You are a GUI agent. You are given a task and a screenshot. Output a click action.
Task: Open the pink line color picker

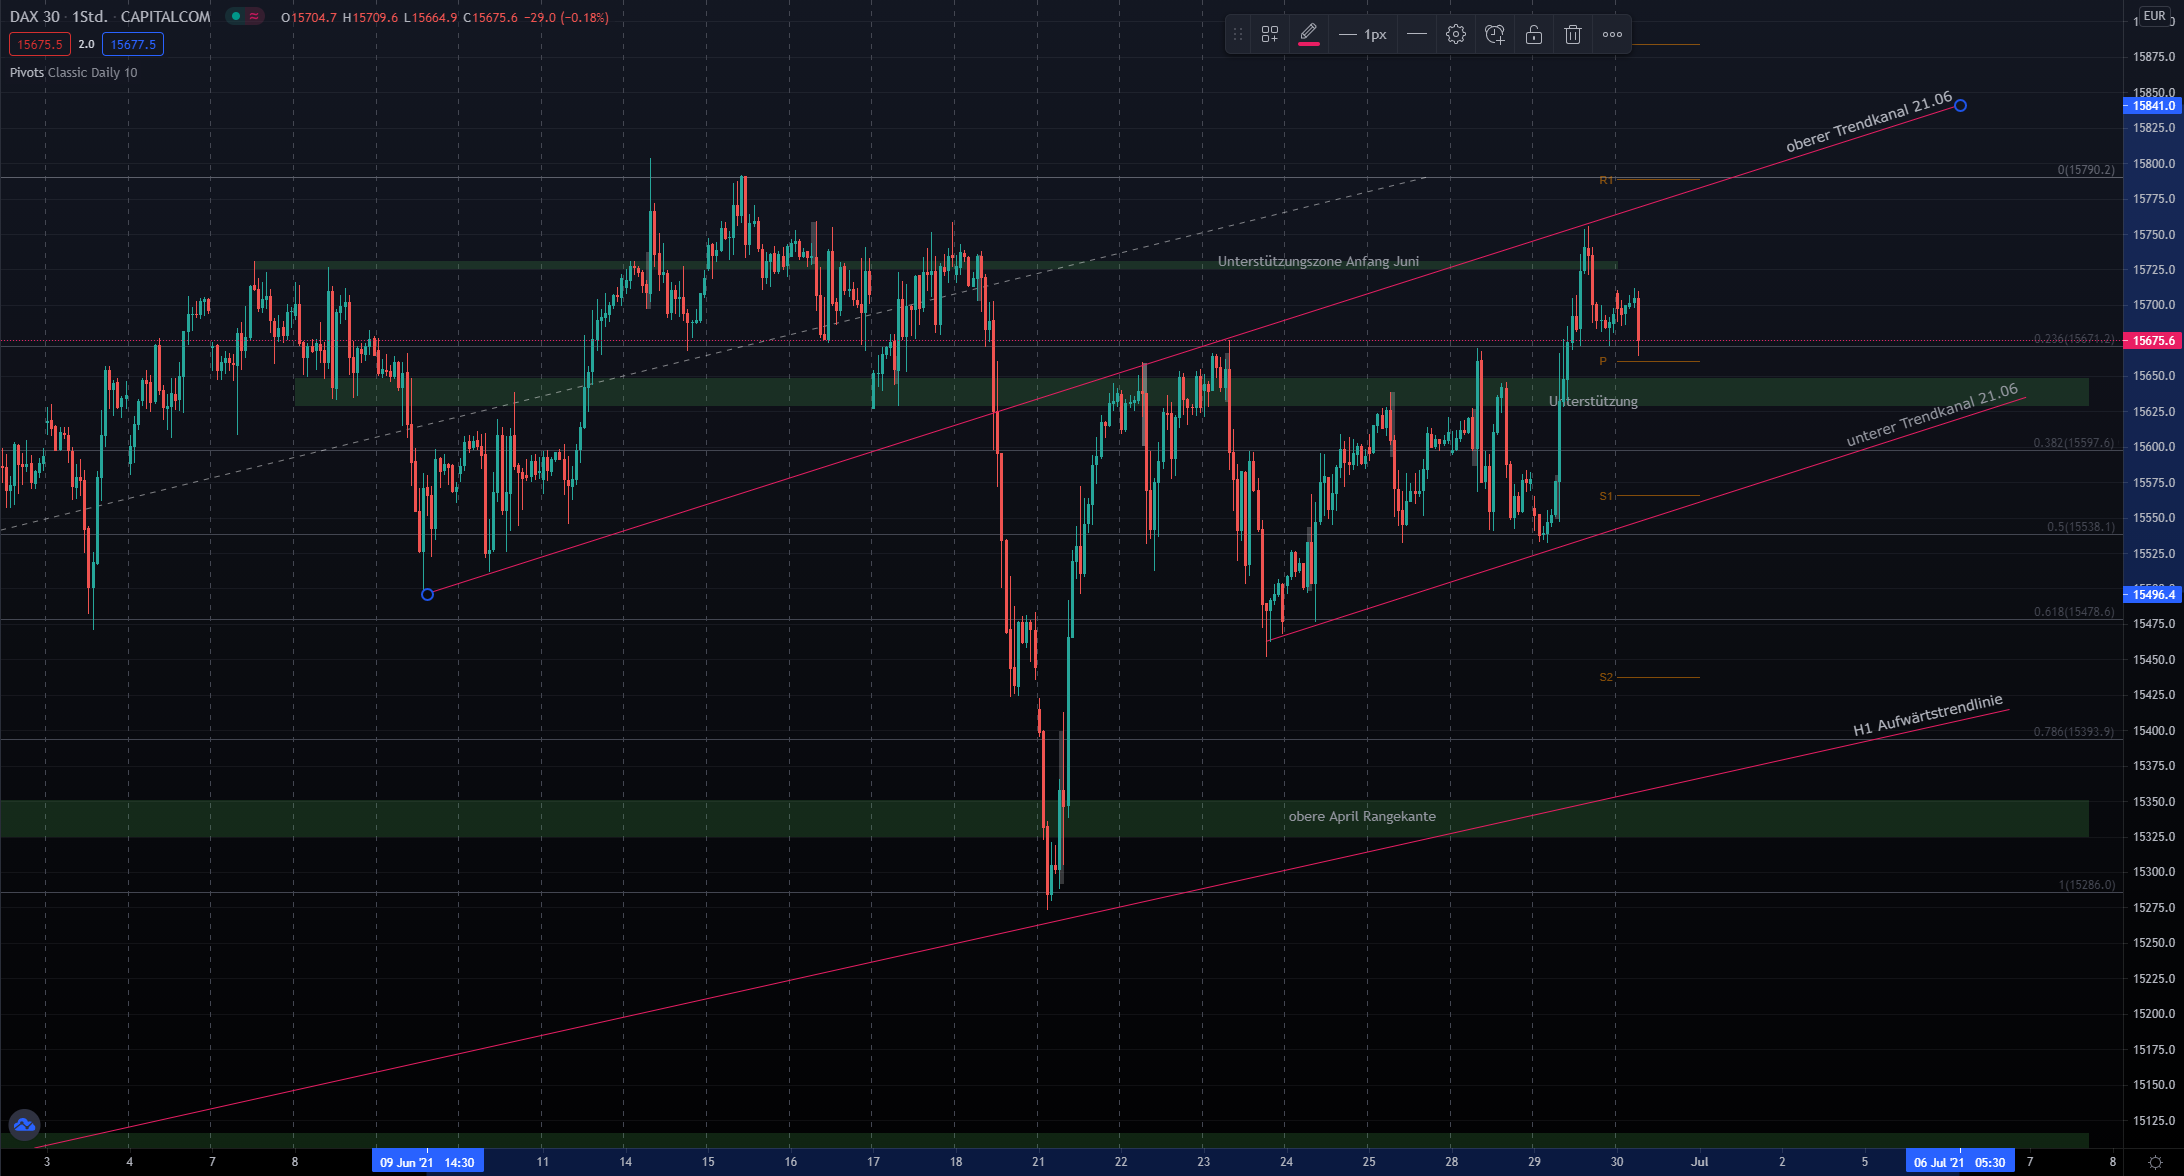click(1309, 35)
